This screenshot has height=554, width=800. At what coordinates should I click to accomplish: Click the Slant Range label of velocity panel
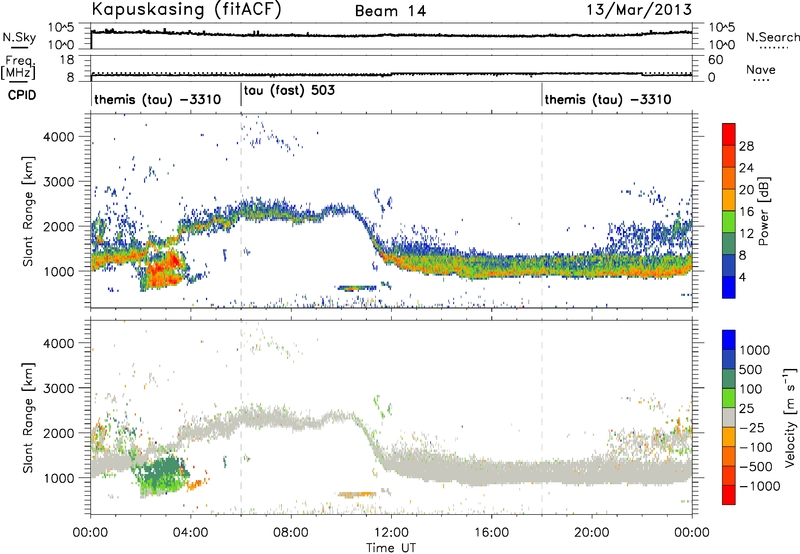pos(28,418)
